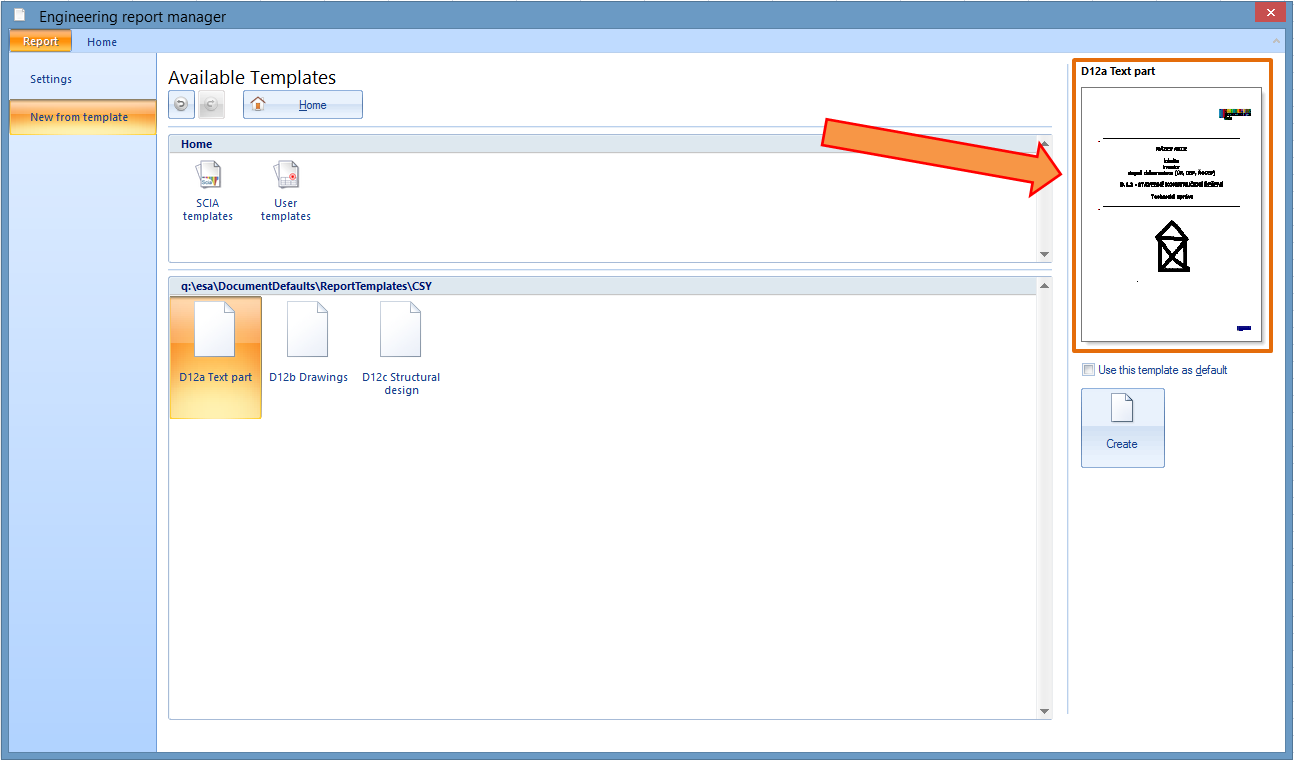
Task: Switch to the Home ribbon tab
Action: 102,42
